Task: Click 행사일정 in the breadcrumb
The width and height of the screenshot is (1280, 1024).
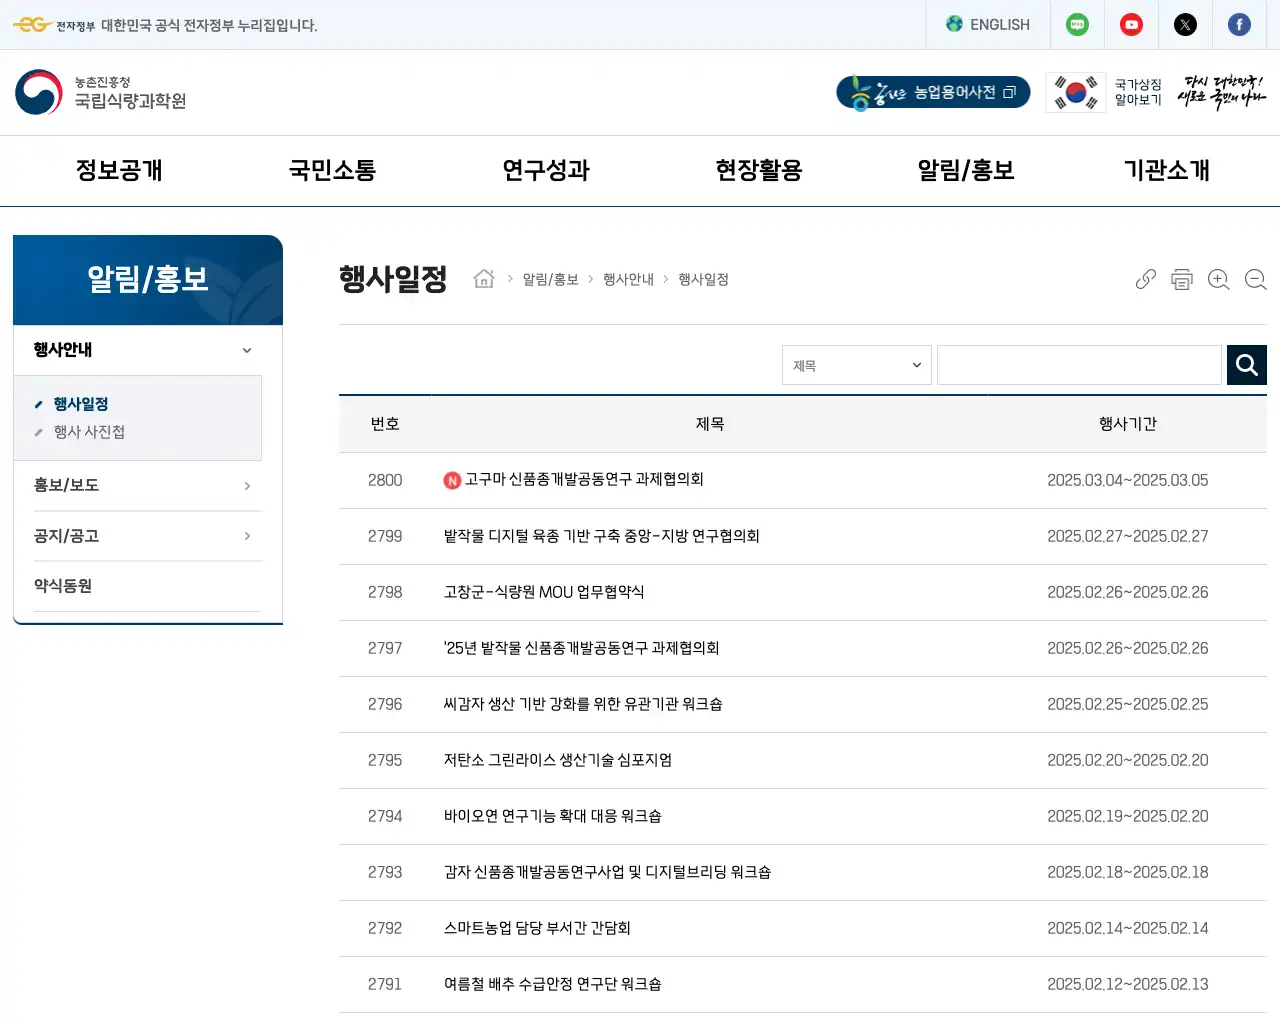Action: 703,279
